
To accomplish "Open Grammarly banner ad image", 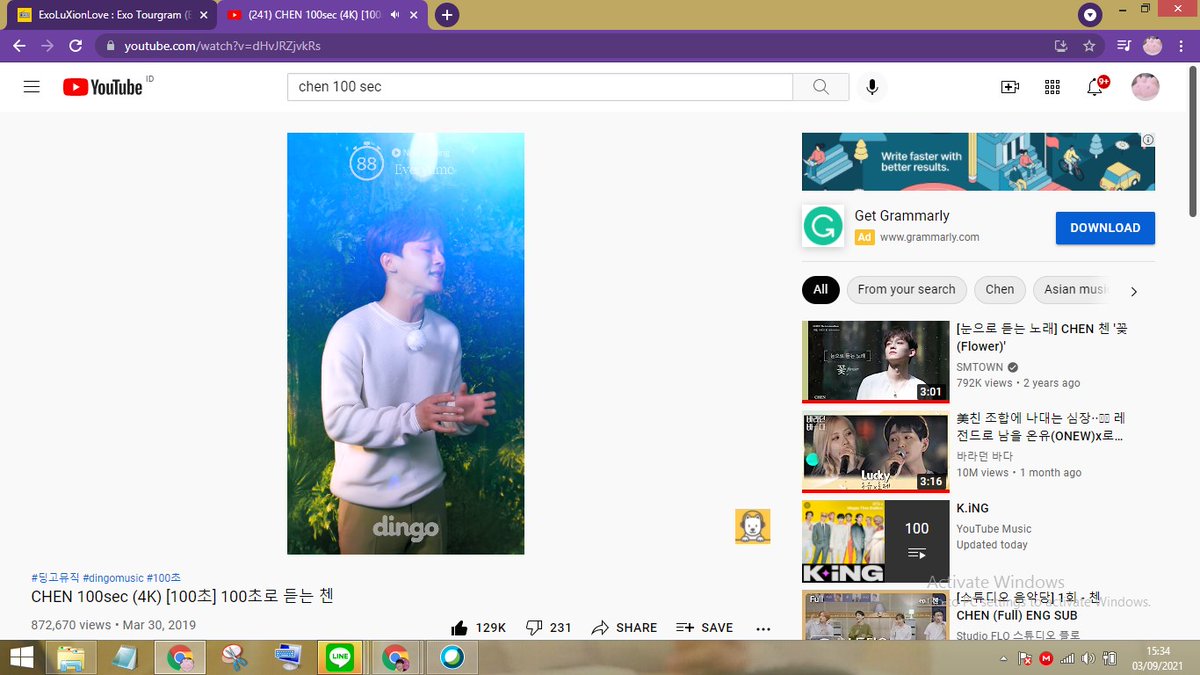I will [x=978, y=161].
